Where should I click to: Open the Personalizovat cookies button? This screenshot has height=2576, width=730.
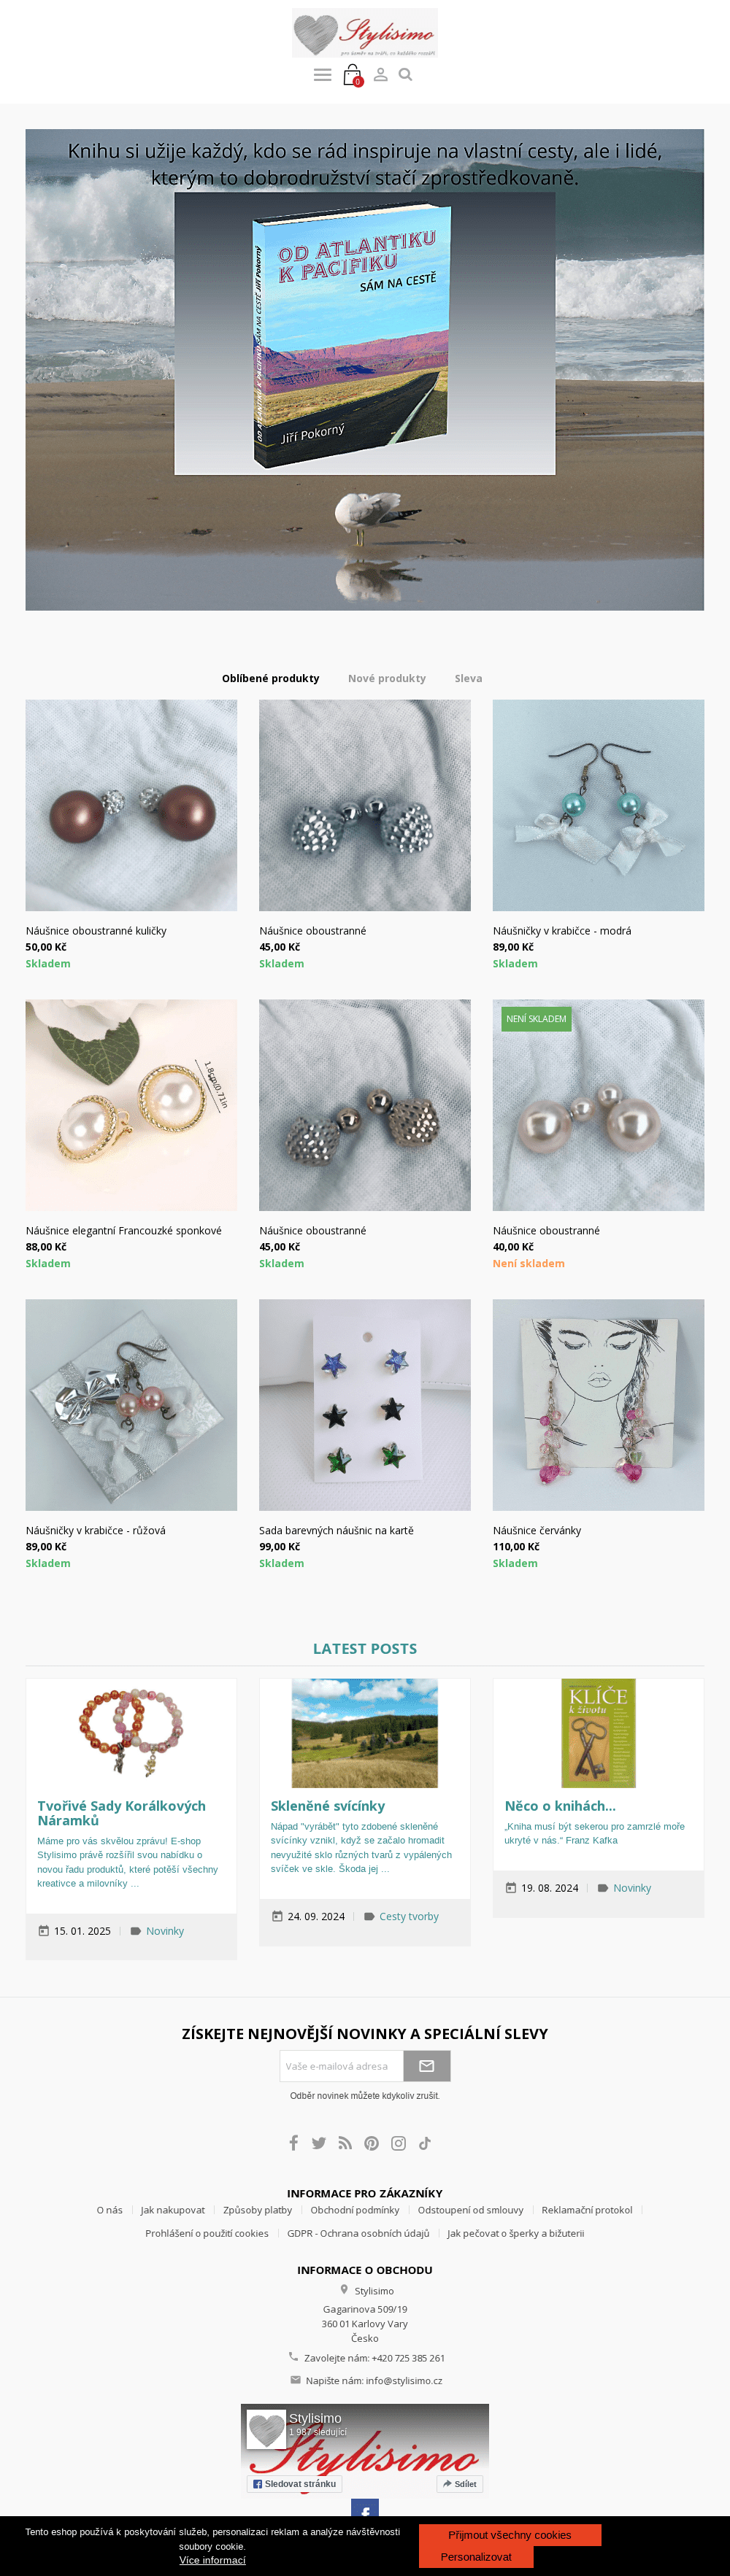(476, 2556)
